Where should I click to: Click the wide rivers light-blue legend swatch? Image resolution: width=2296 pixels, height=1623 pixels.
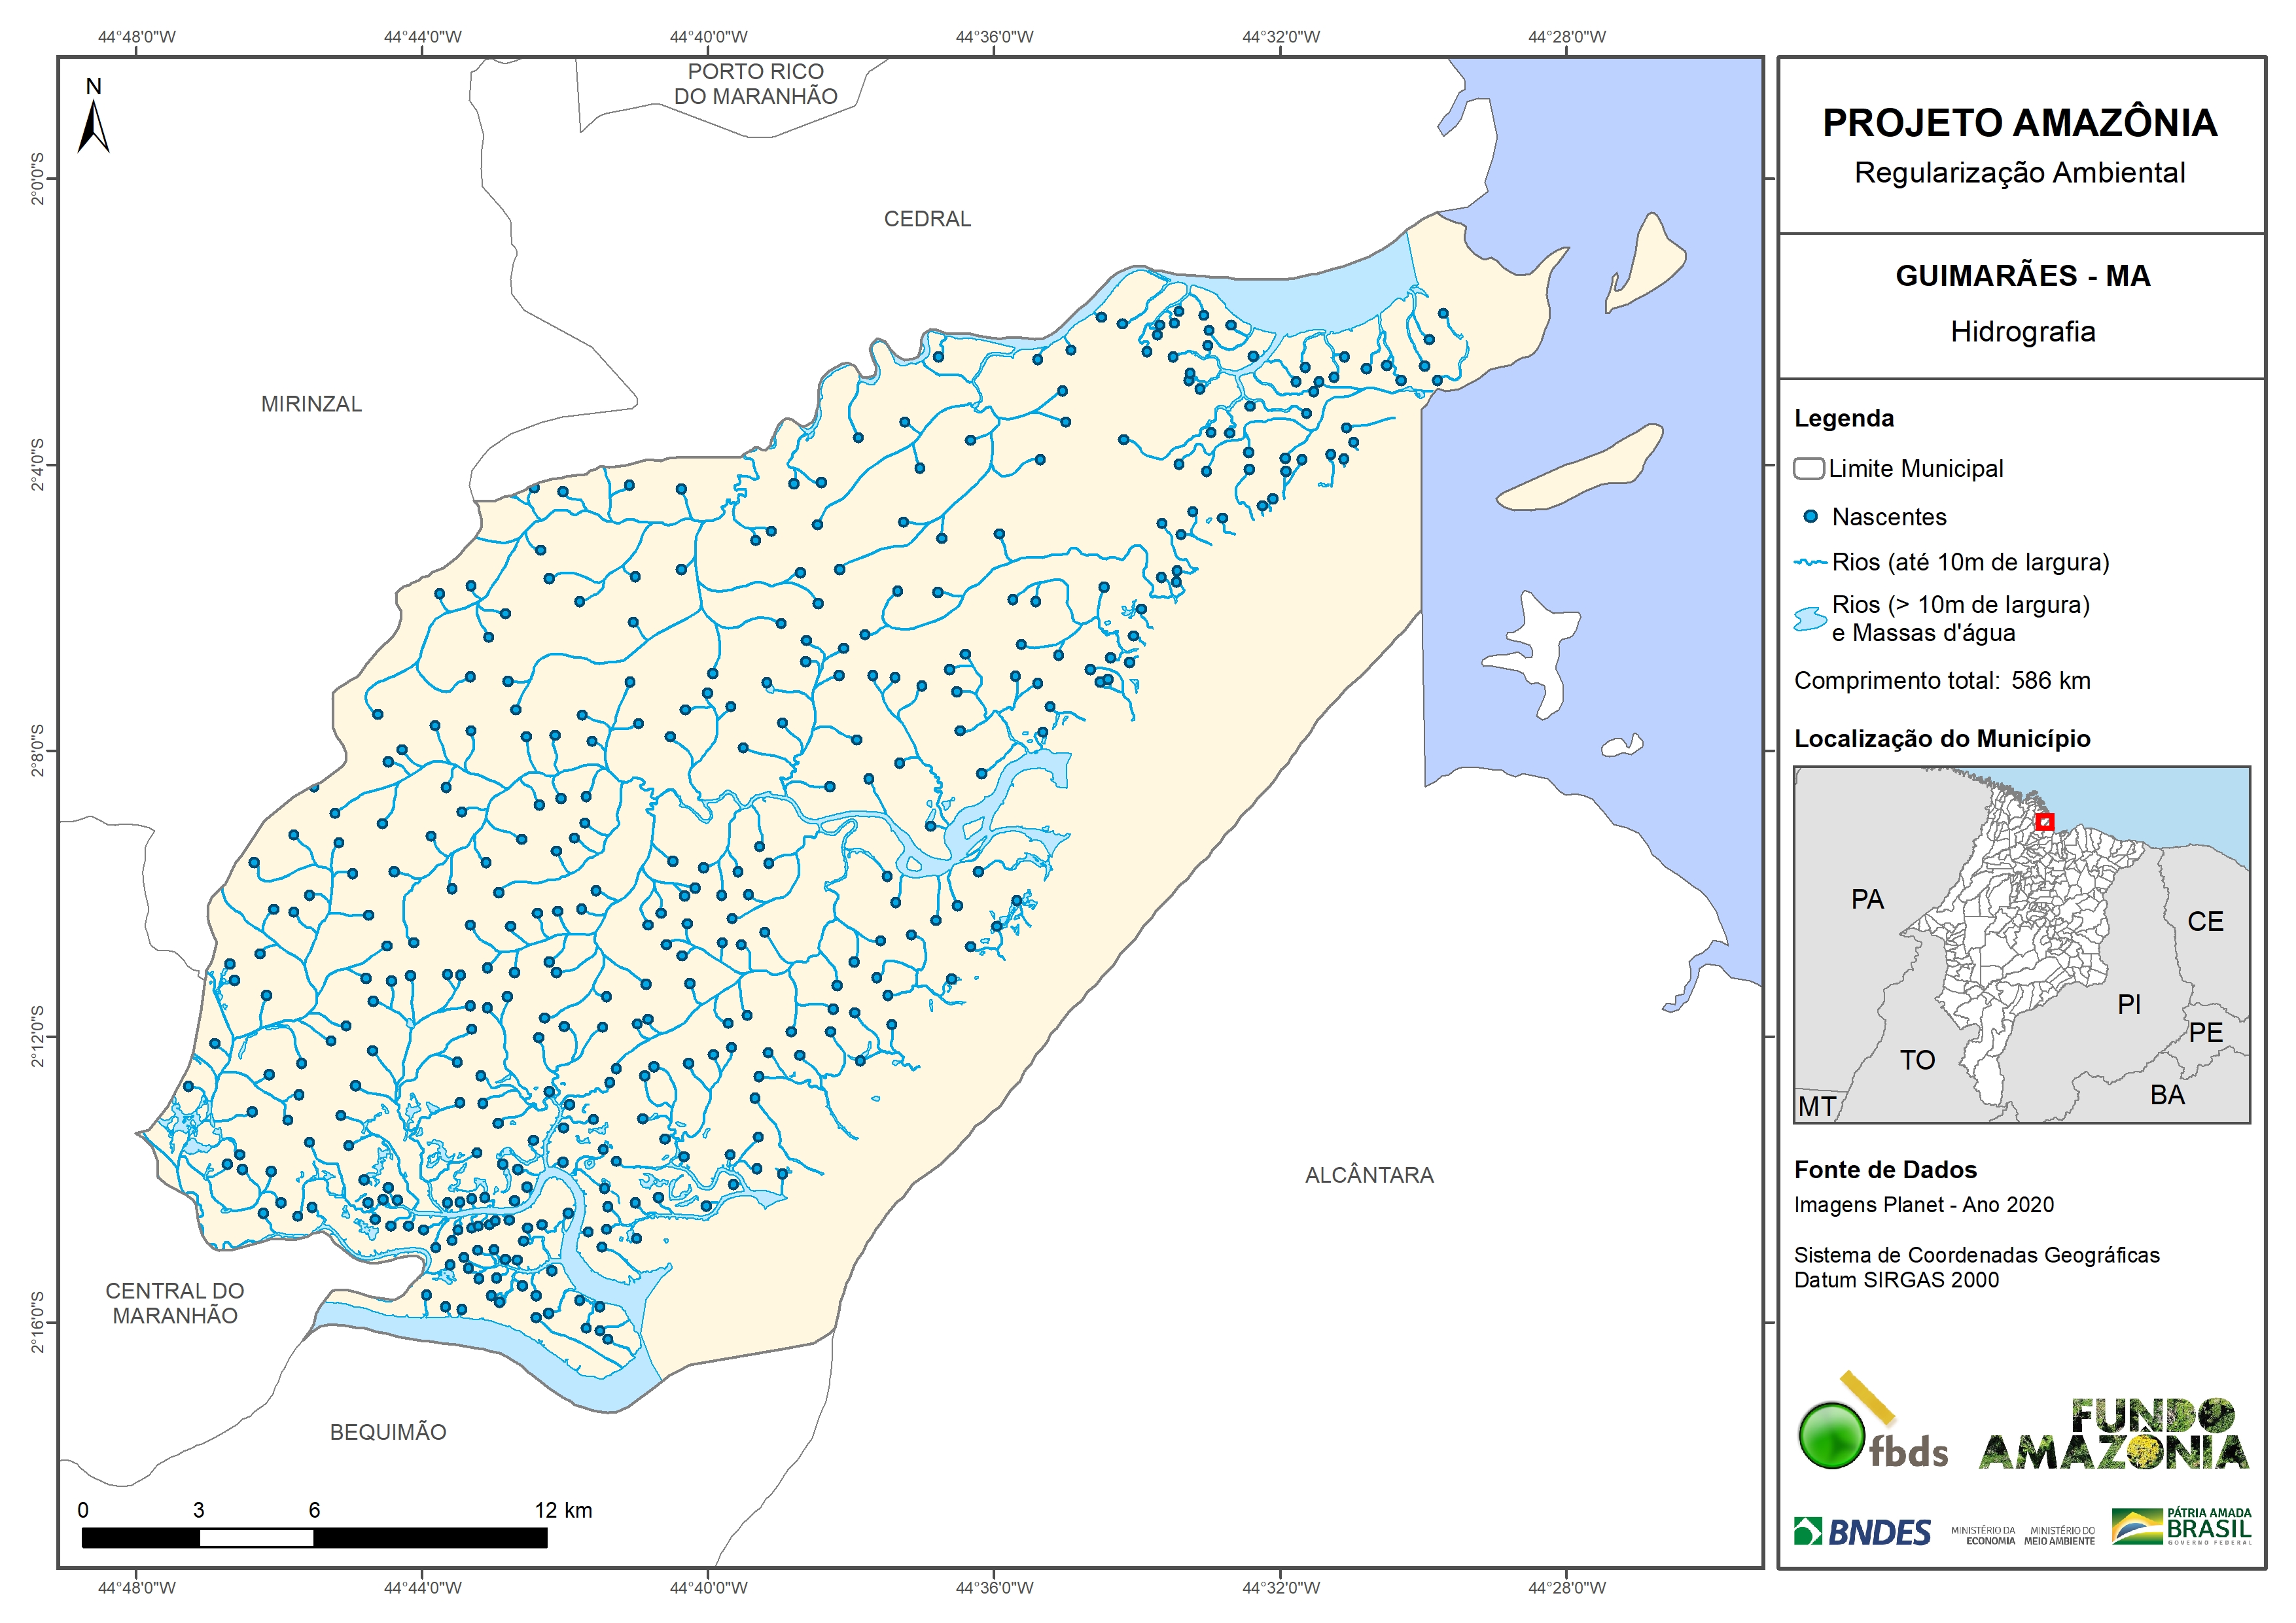[1810, 619]
